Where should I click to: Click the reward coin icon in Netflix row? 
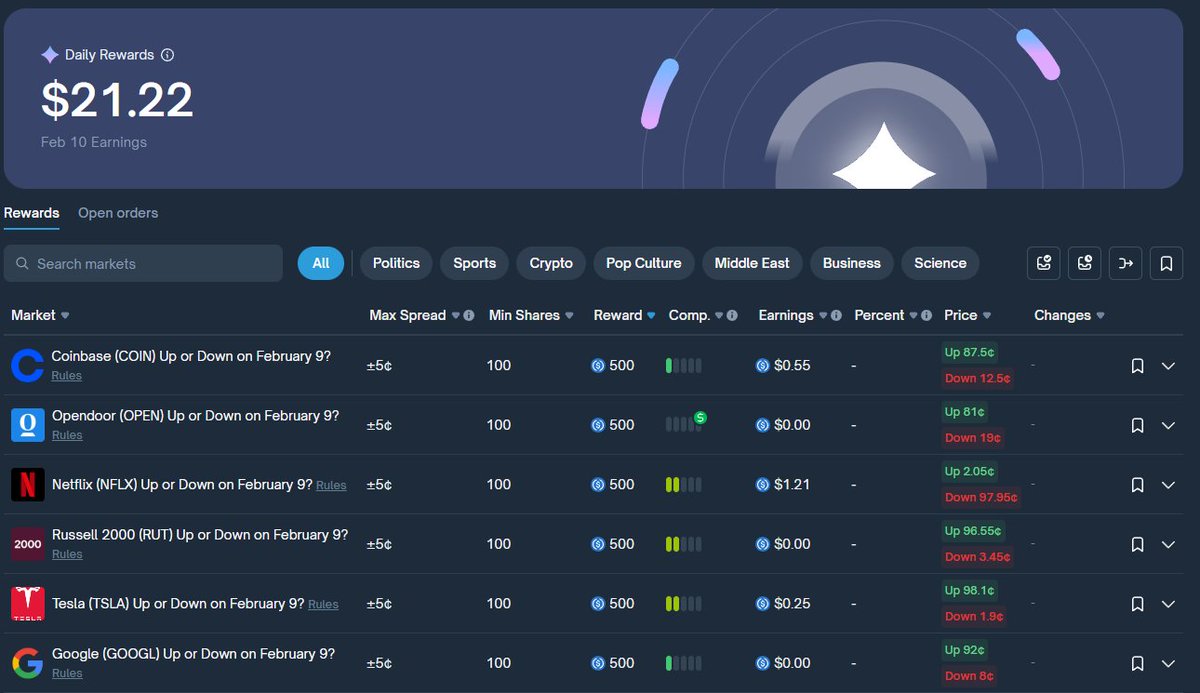598,485
